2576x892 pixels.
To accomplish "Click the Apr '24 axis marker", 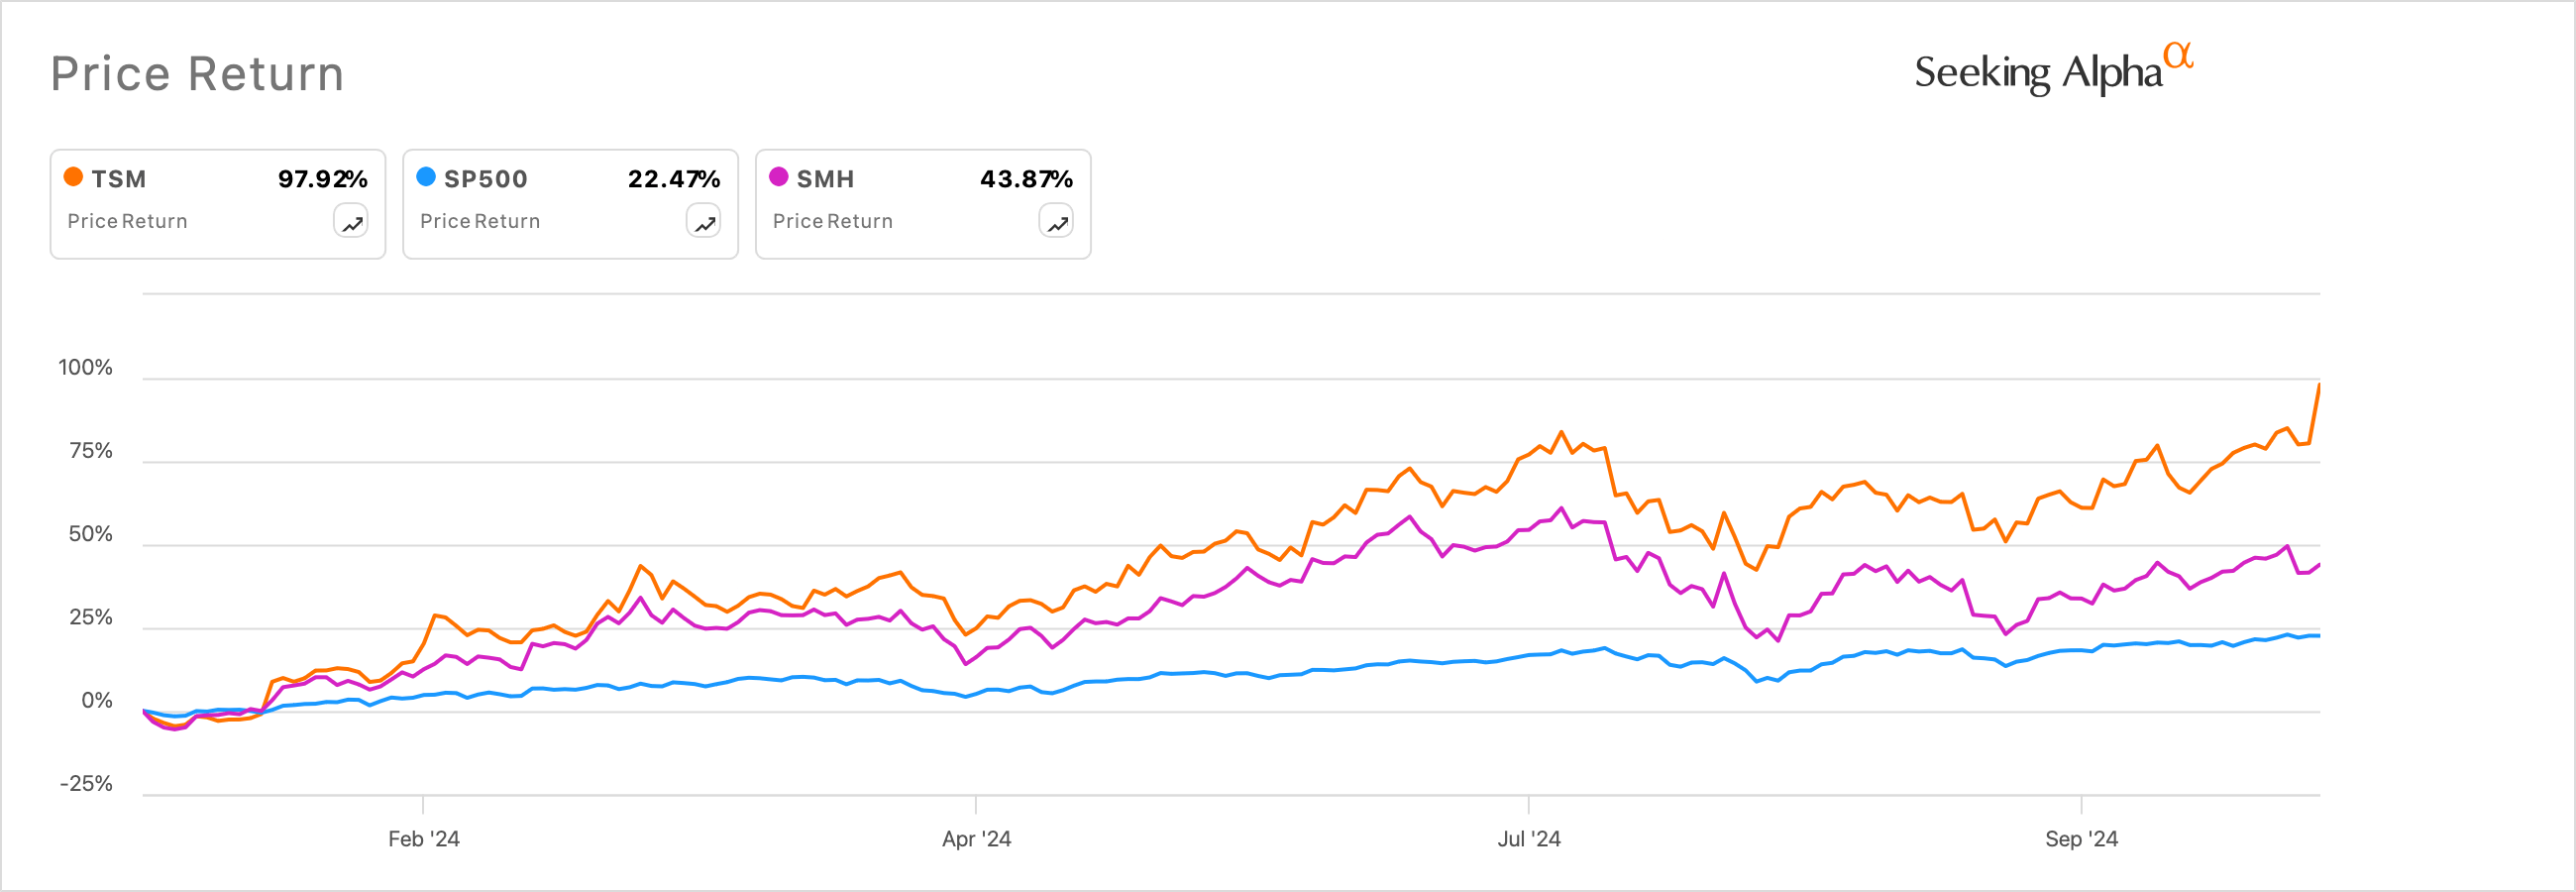I will [x=976, y=839].
